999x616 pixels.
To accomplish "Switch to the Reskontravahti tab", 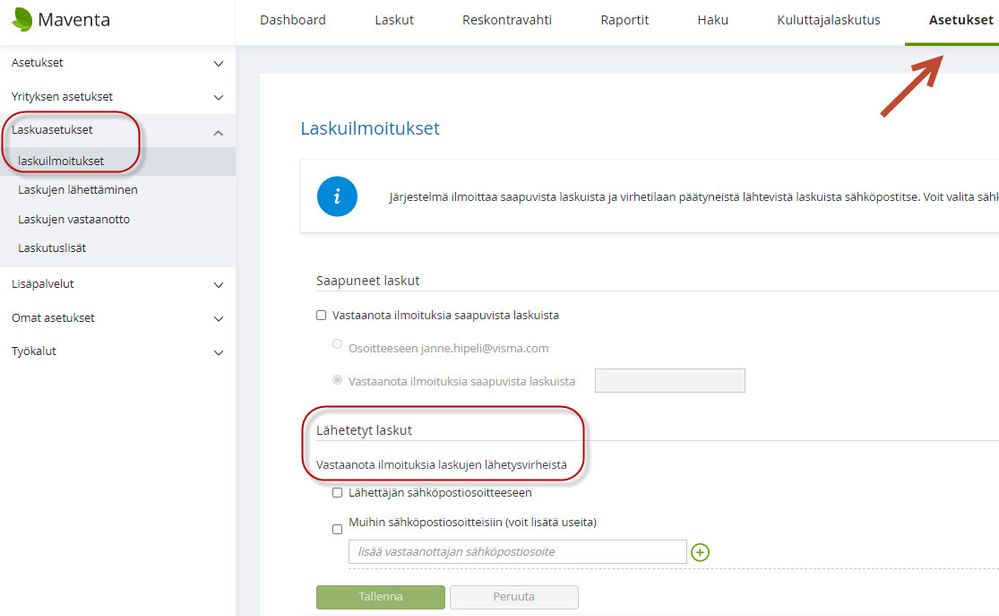I will 507,20.
